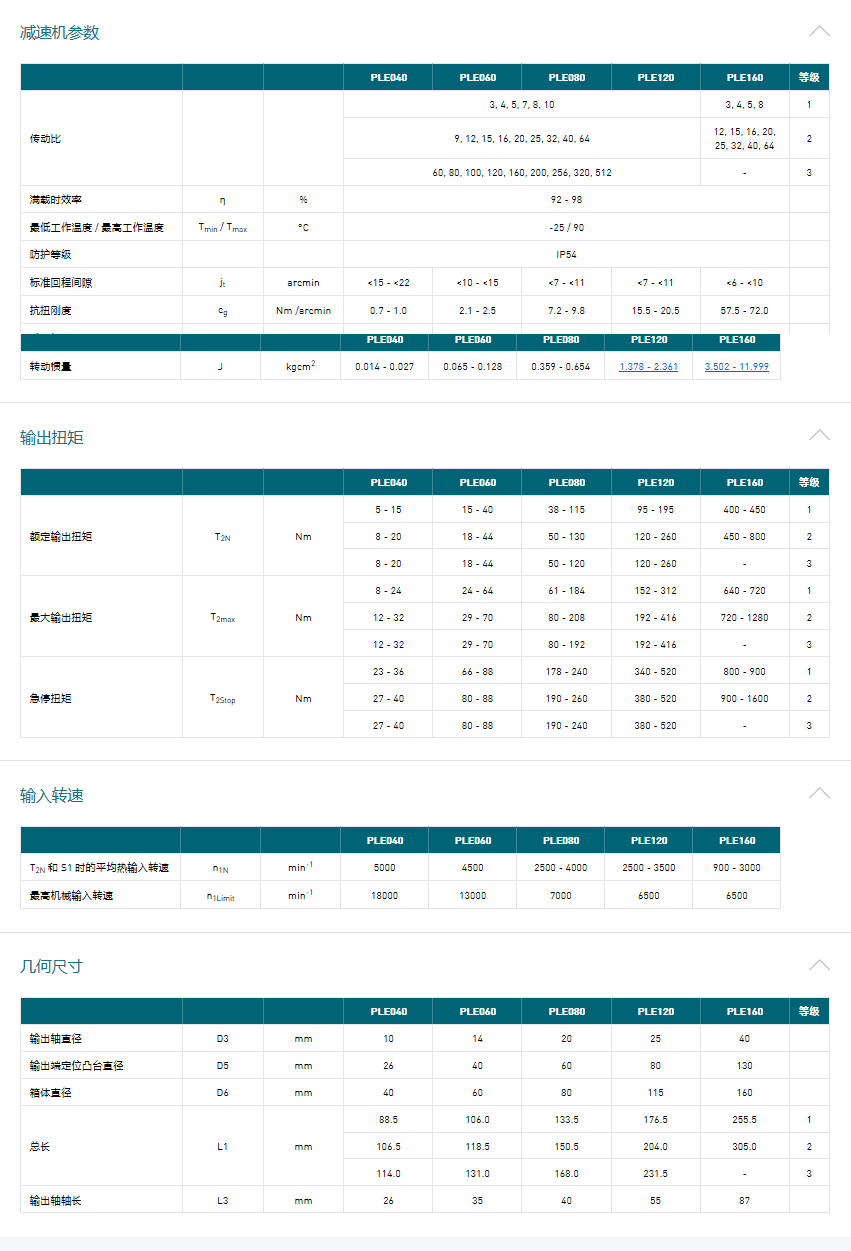Collapse the 输出扭矩 section chevron
The image size is (851, 1251).
pyautogui.click(x=819, y=435)
